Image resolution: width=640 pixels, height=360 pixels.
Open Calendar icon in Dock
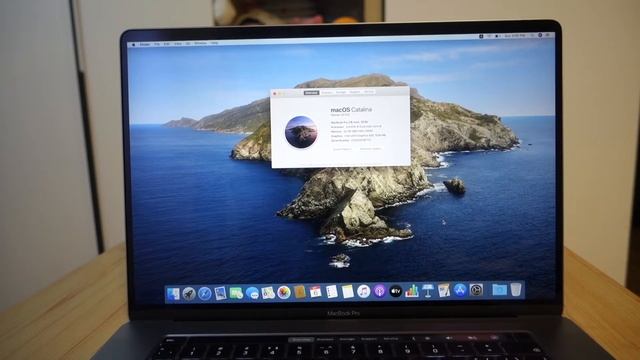pyautogui.click(x=316, y=292)
